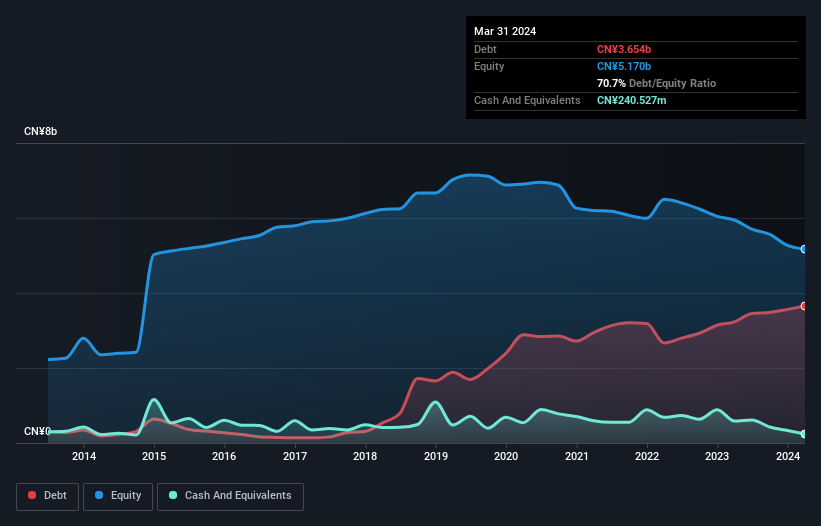821x526 pixels.
Task: Click the 2020 x-axis label
Action: (506, 457)
